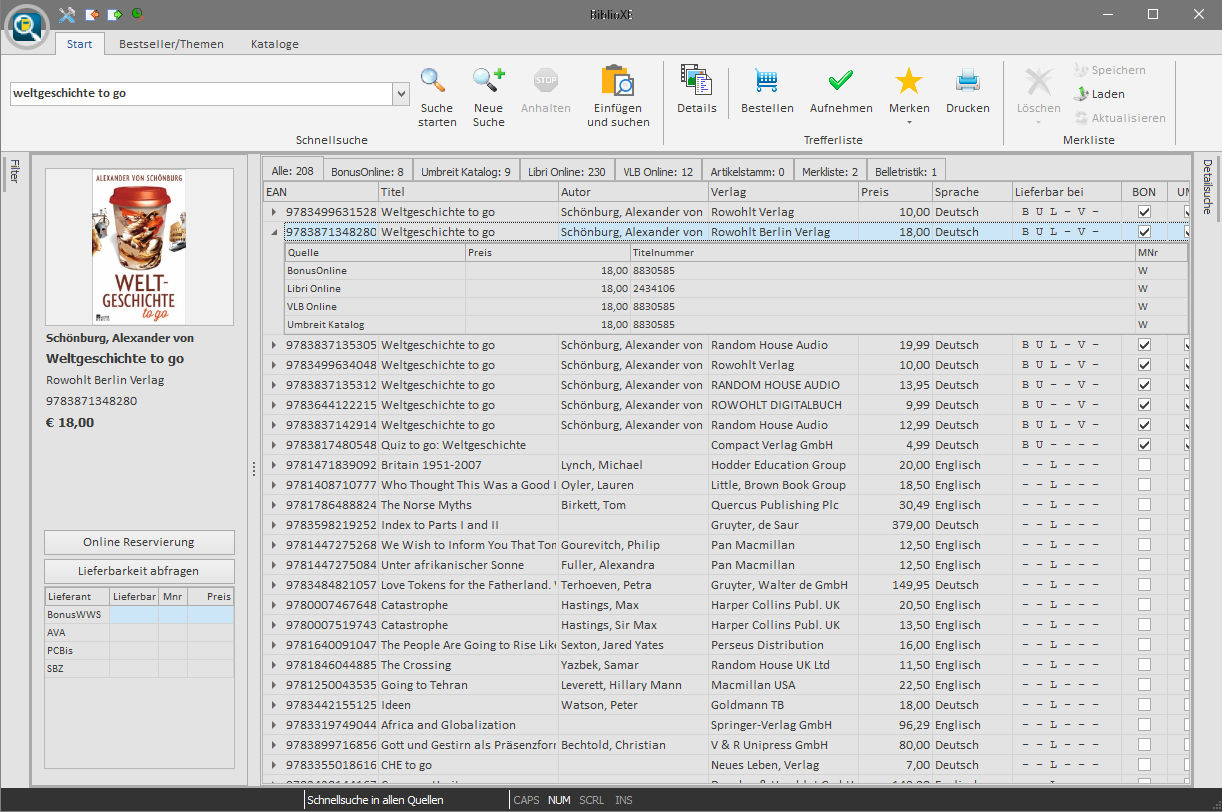This screenshot has height=812, width=1222.
Task: Start a new search with Neue Suche
Action: click(488, 82)
